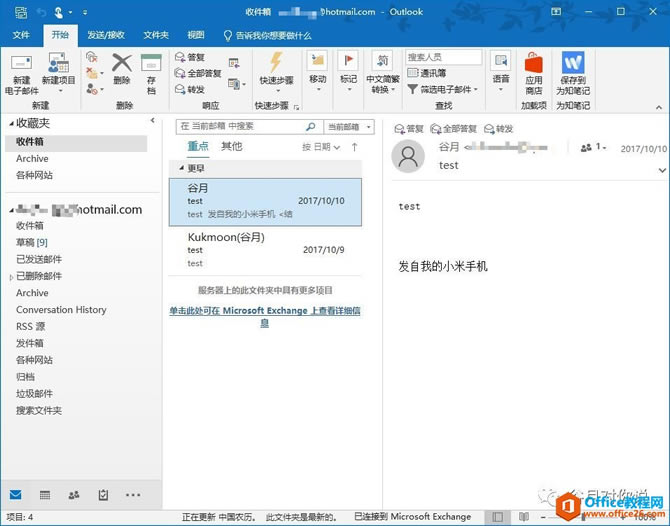The image size is (670, 526).
Task: Open the RSS 源 folder
Action: click(x=30, y=326)
